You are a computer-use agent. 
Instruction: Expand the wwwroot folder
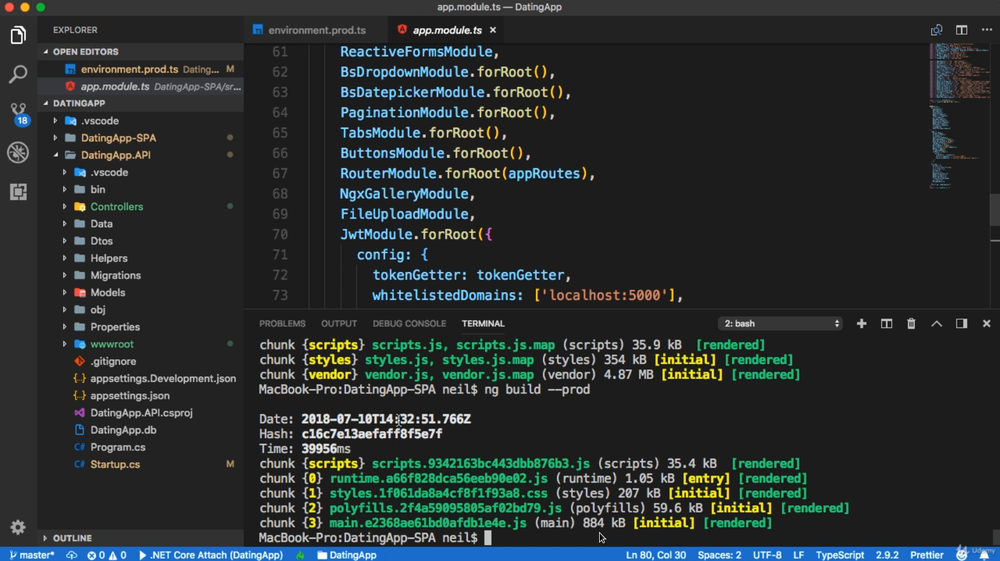tap(140, 344)
